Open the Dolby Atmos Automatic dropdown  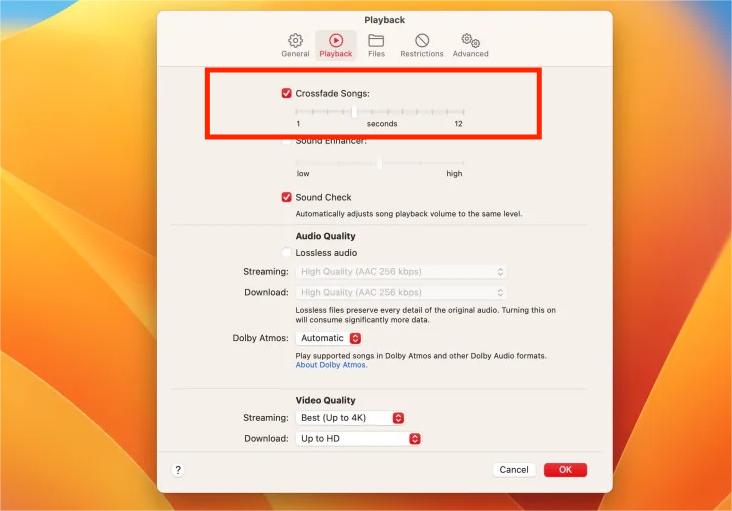tap(329, 338)
